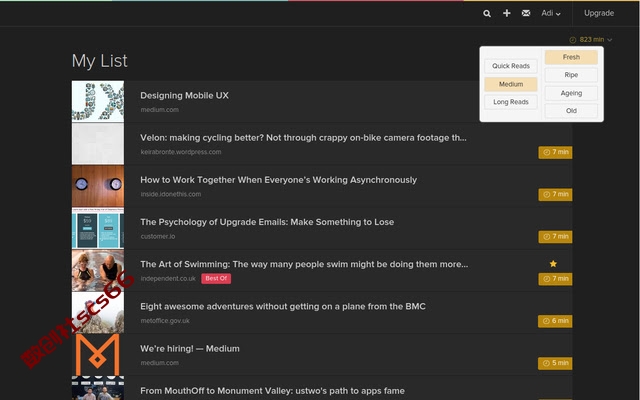Screen dimensions: 640x400
Task: Click 6 min badge on Eight awesome adventures
Action: [x=555, y=321]
